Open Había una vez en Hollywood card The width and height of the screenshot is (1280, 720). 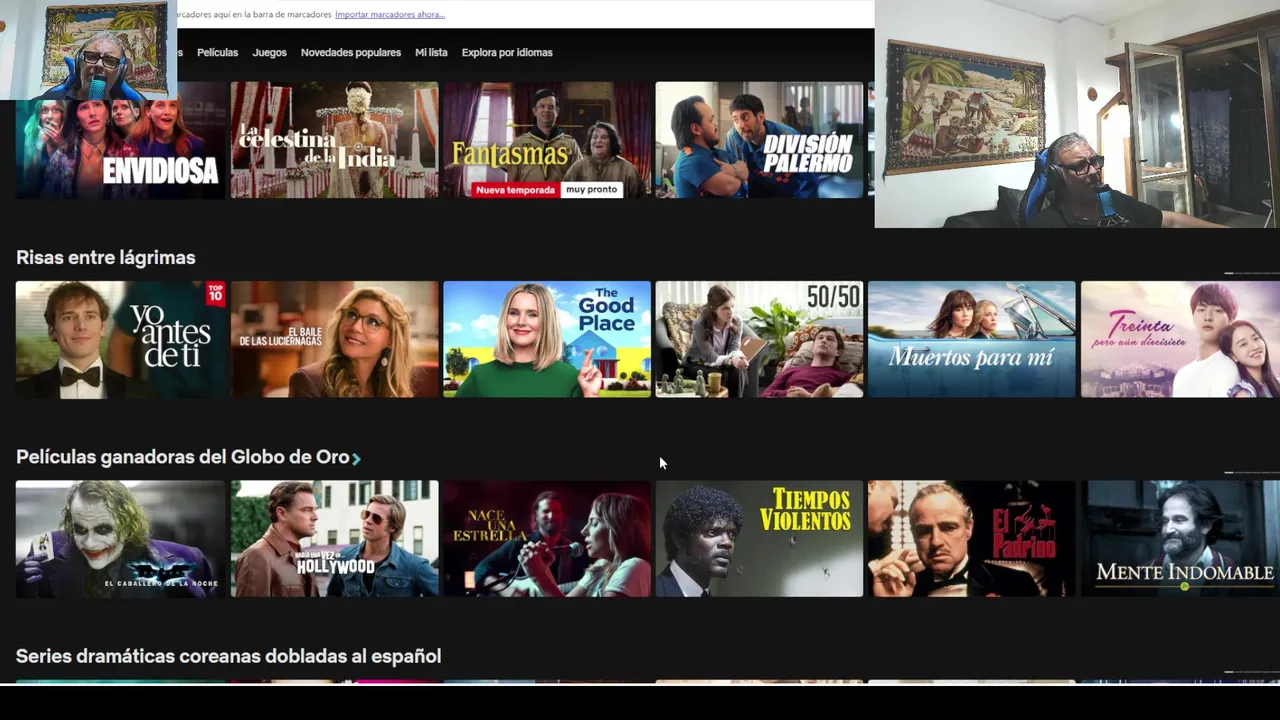click(x=335, y=539)
